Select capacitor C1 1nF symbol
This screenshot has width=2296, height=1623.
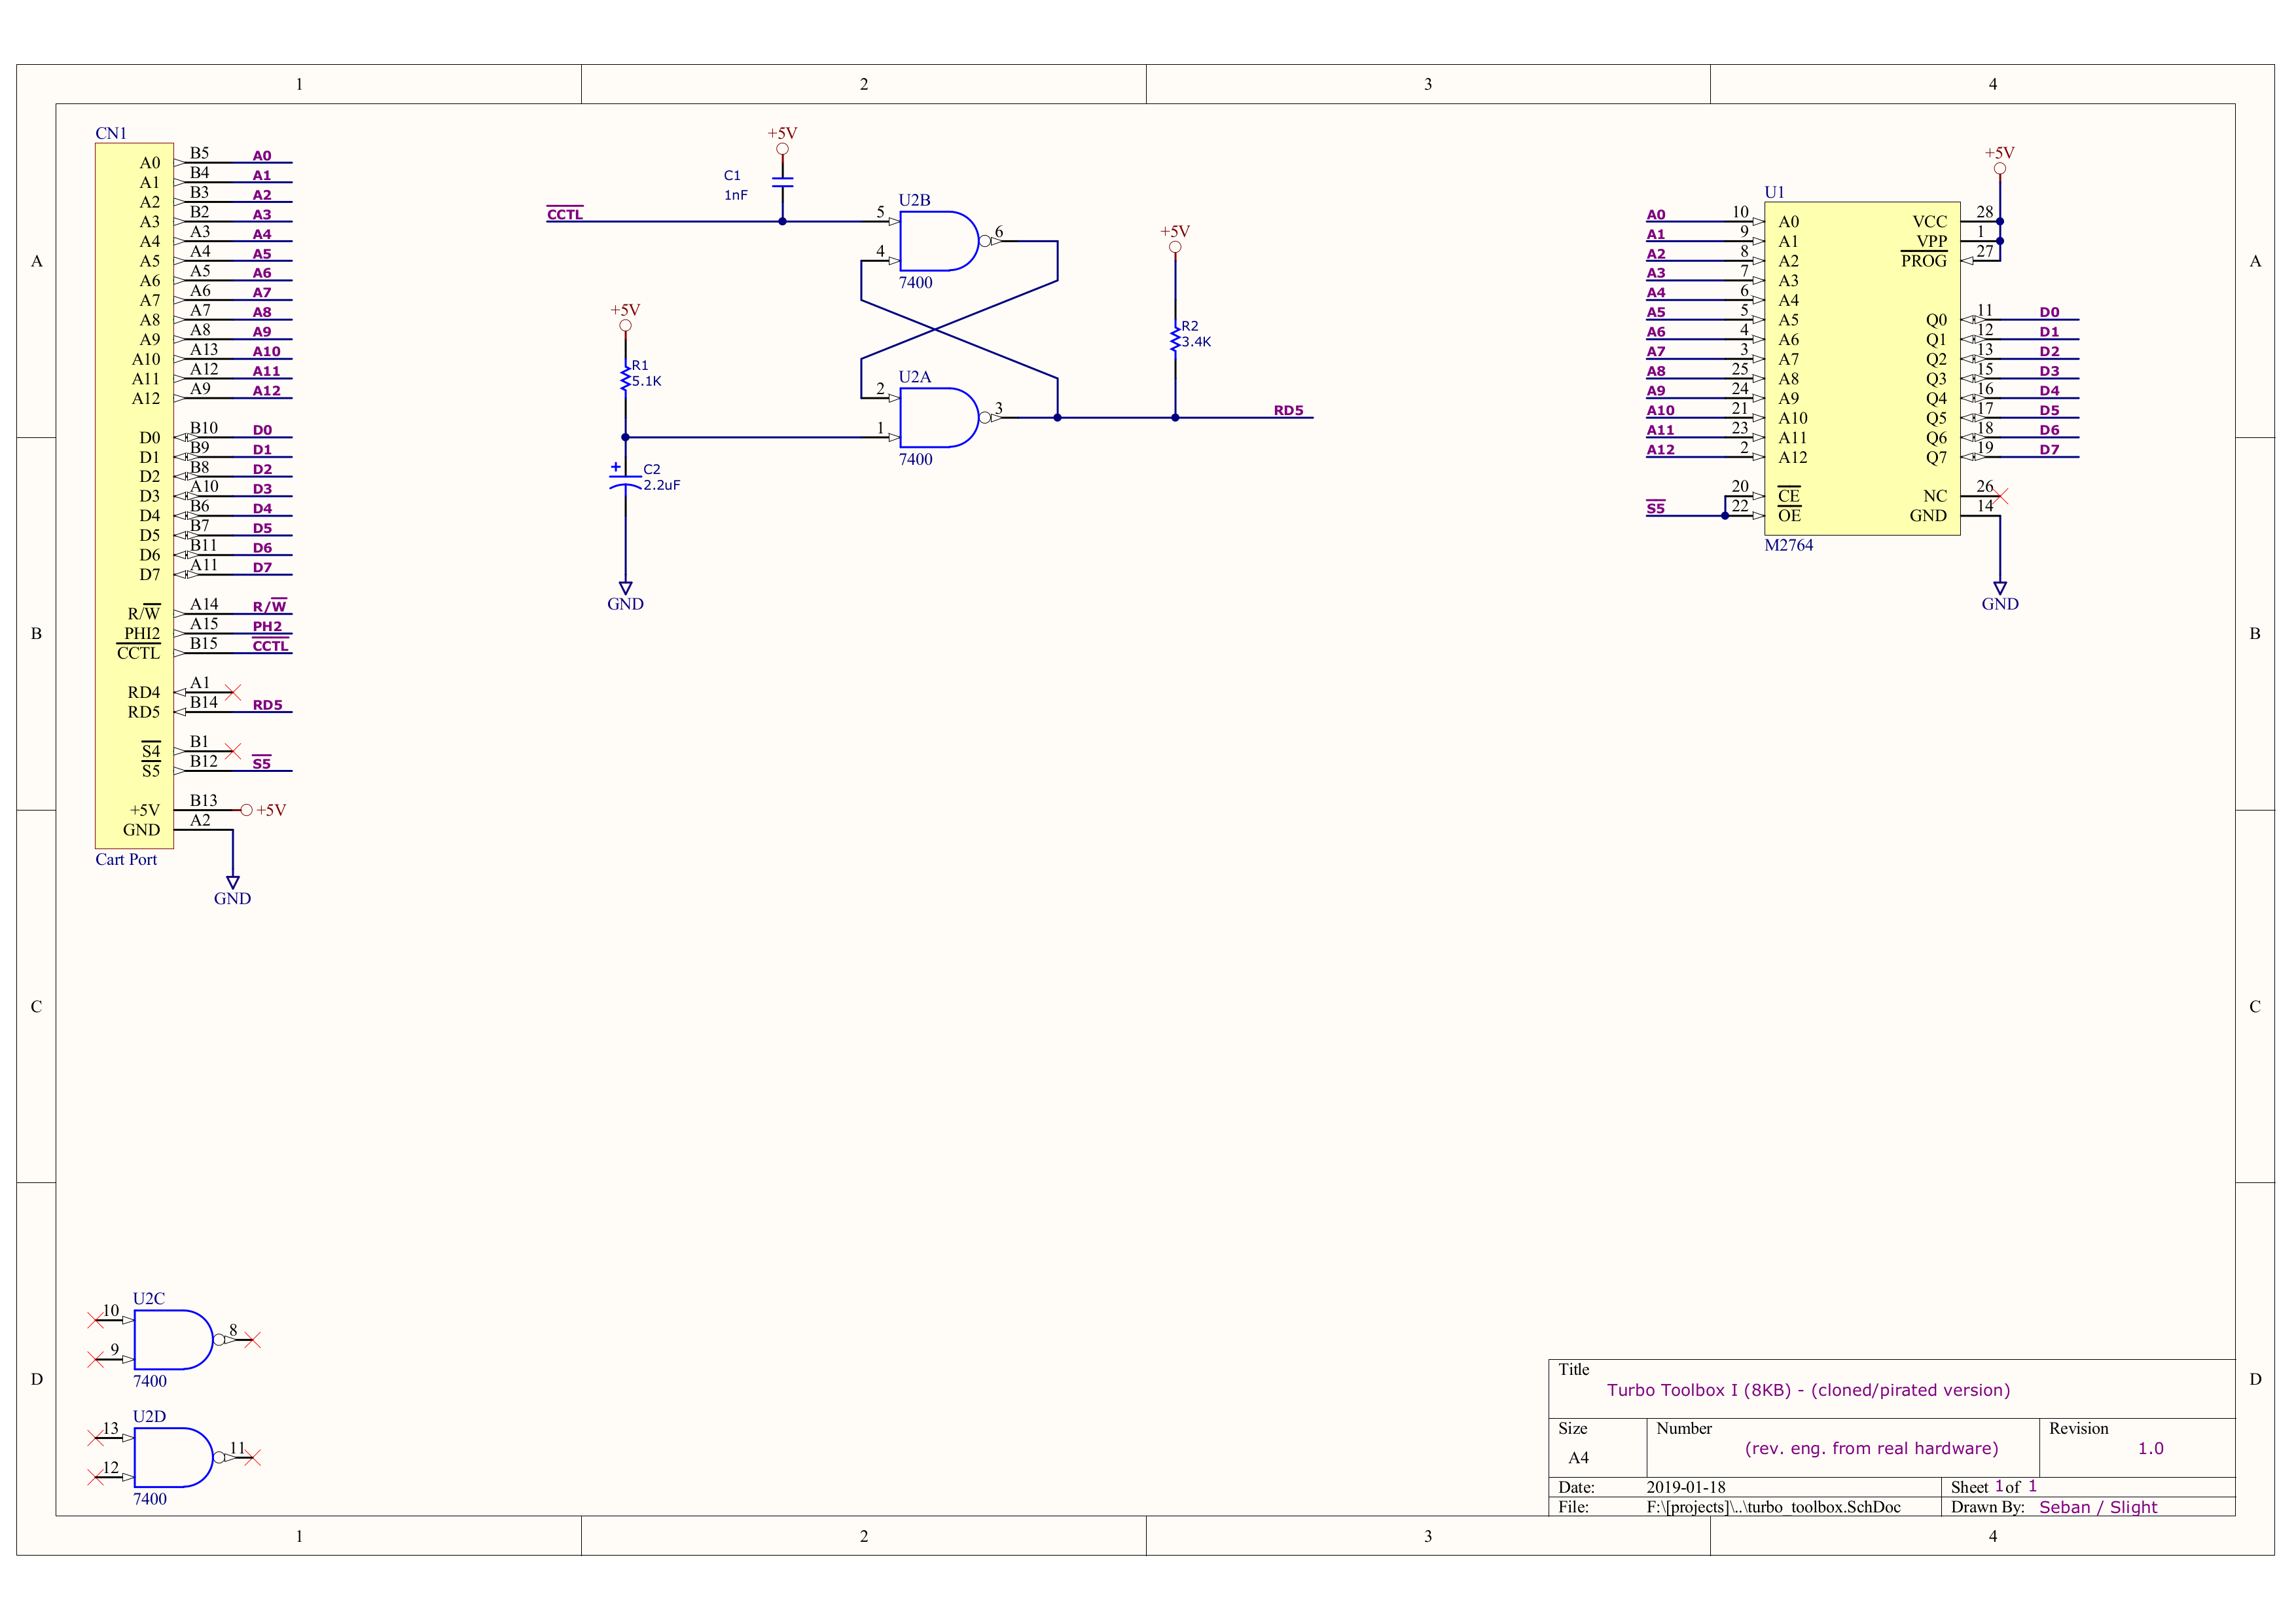click(782, 183)
